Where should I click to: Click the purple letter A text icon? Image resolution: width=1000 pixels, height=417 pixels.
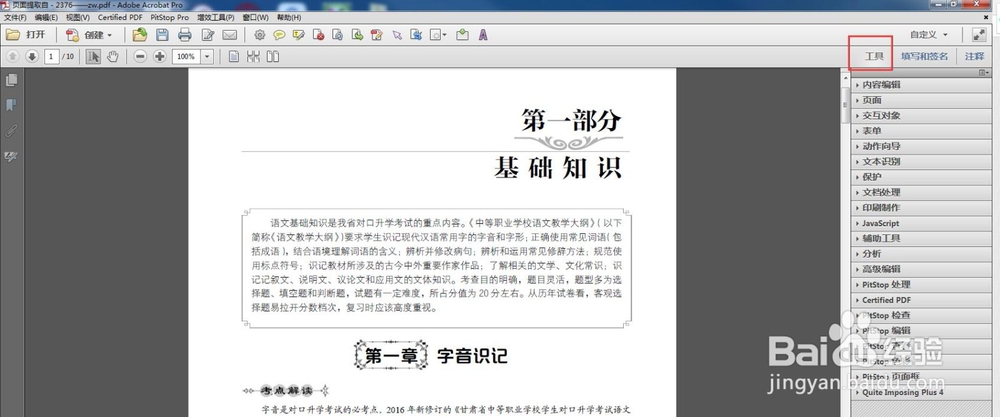483,35
